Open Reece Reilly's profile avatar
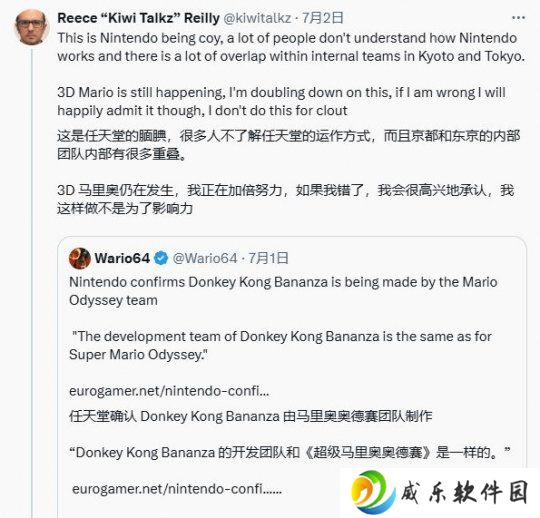Image resolution: width=540 pixels, height=518 pixels. pos(31,27)
